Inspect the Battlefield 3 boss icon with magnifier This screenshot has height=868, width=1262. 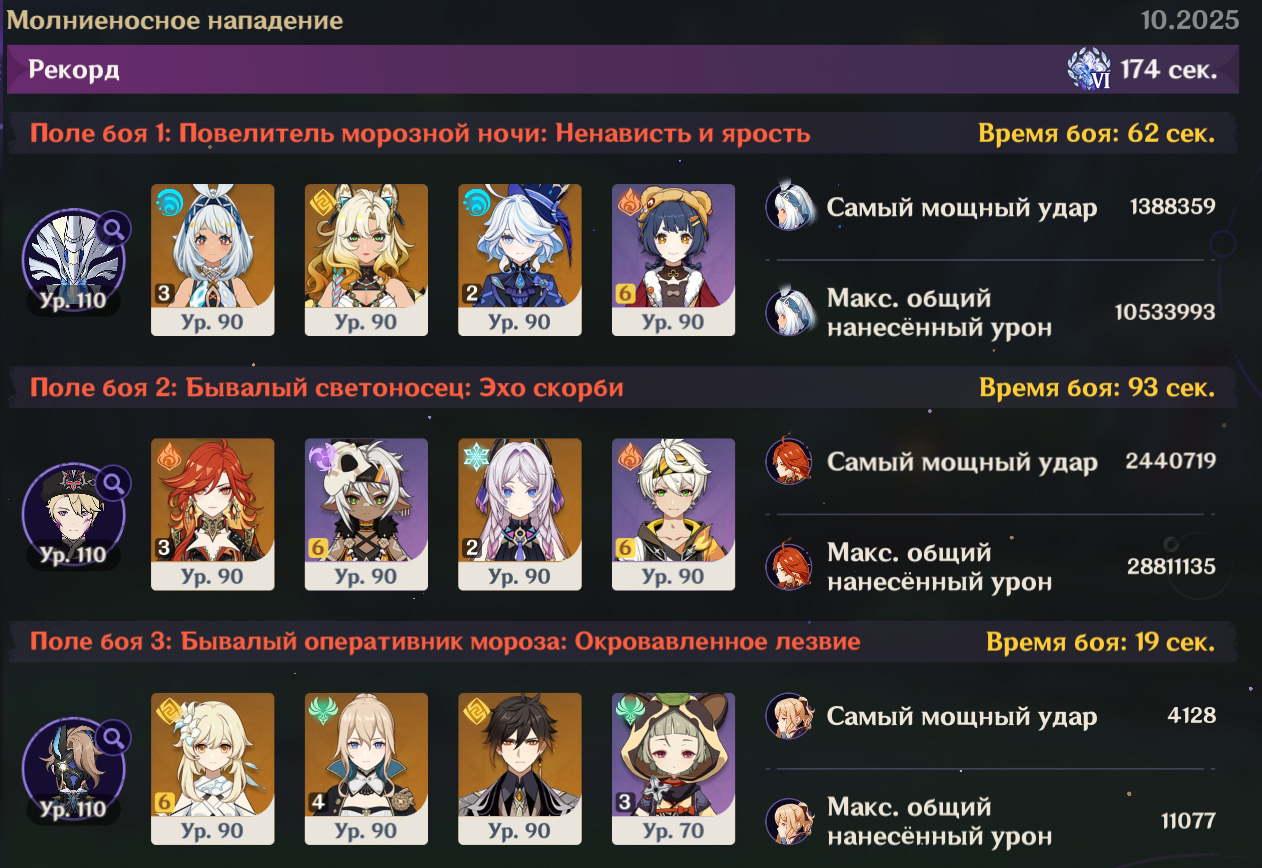(74, 769)
